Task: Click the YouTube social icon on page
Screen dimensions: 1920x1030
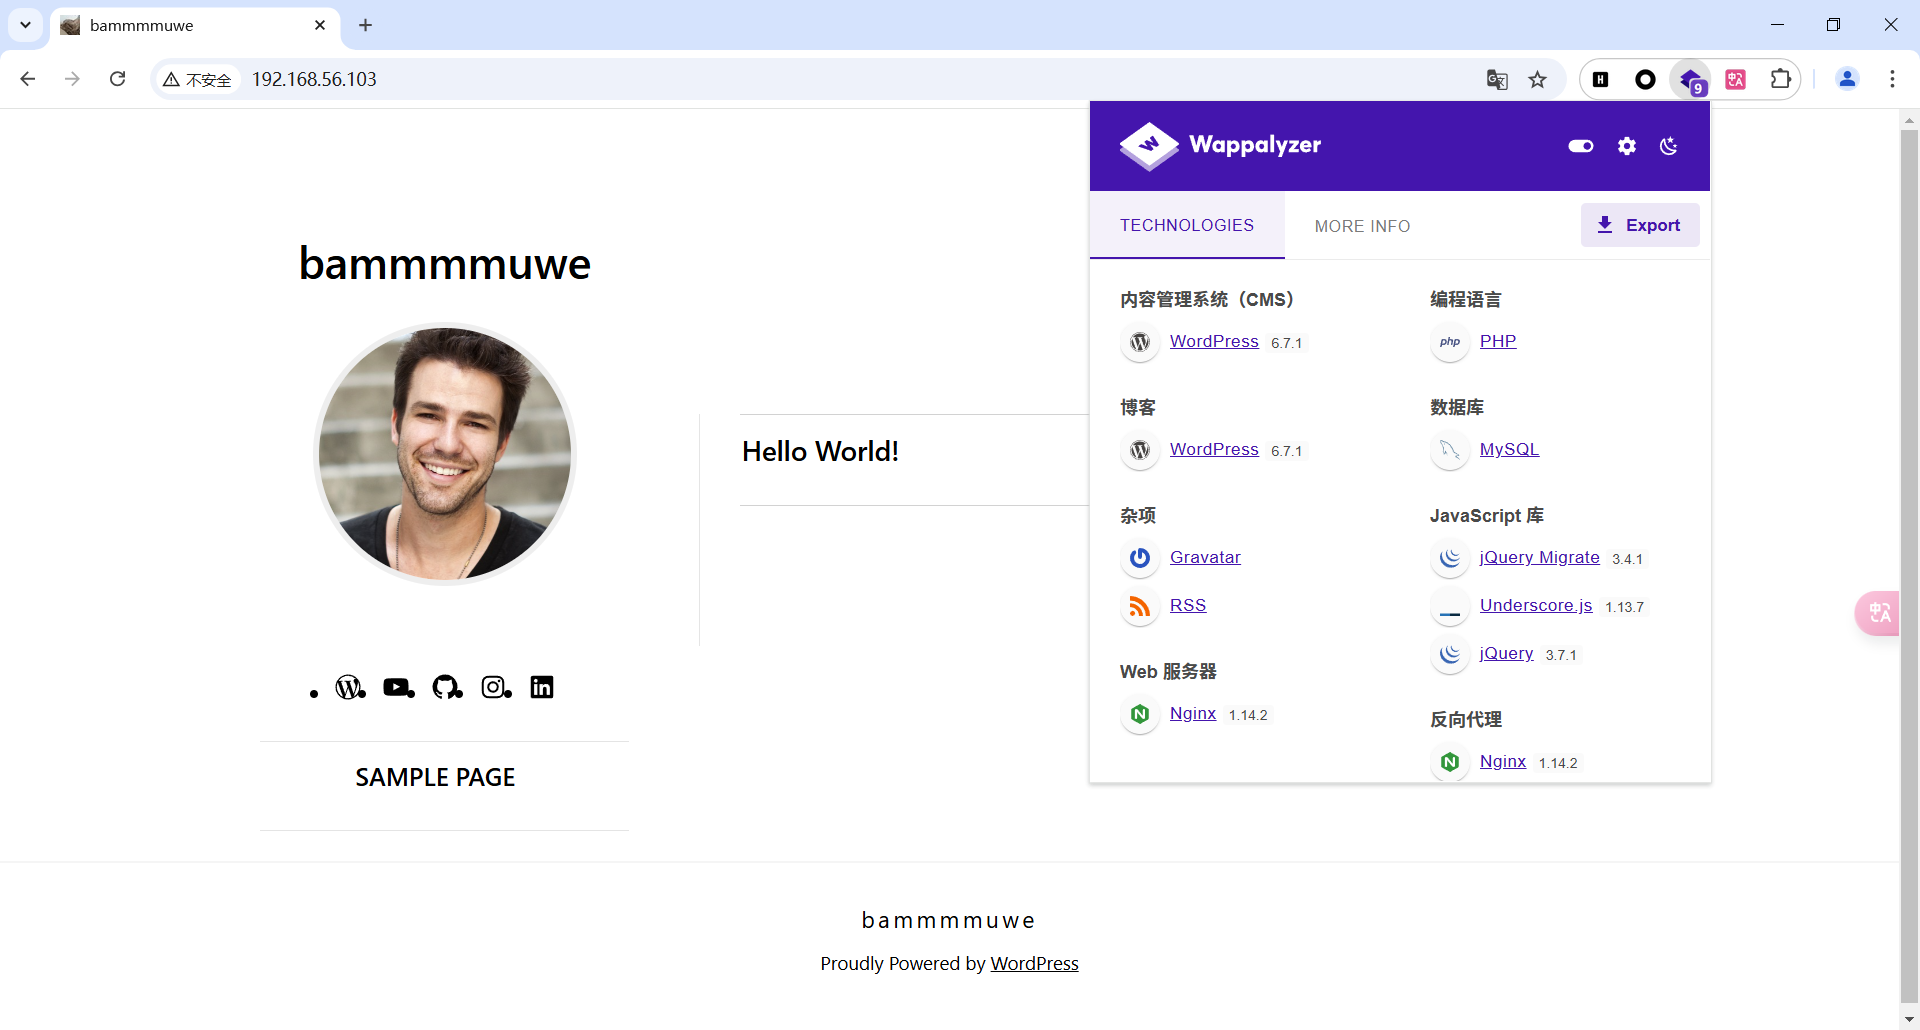Action: [397, 687]
